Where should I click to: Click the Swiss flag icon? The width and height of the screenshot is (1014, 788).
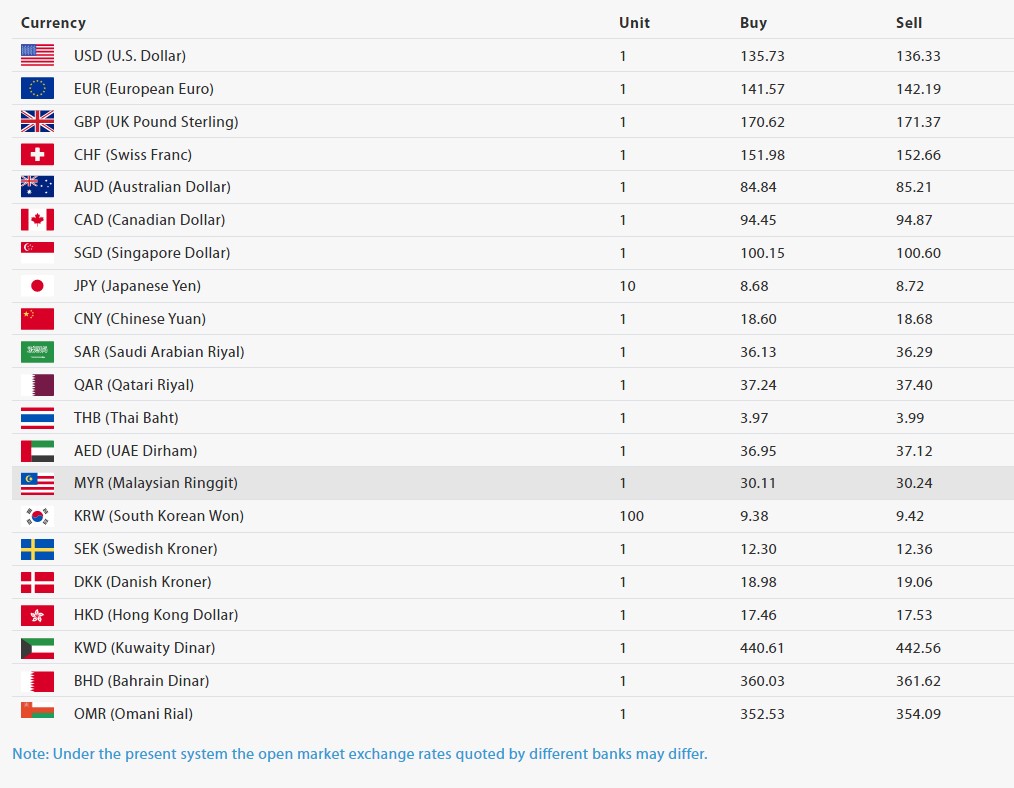[x=37, y=155]
